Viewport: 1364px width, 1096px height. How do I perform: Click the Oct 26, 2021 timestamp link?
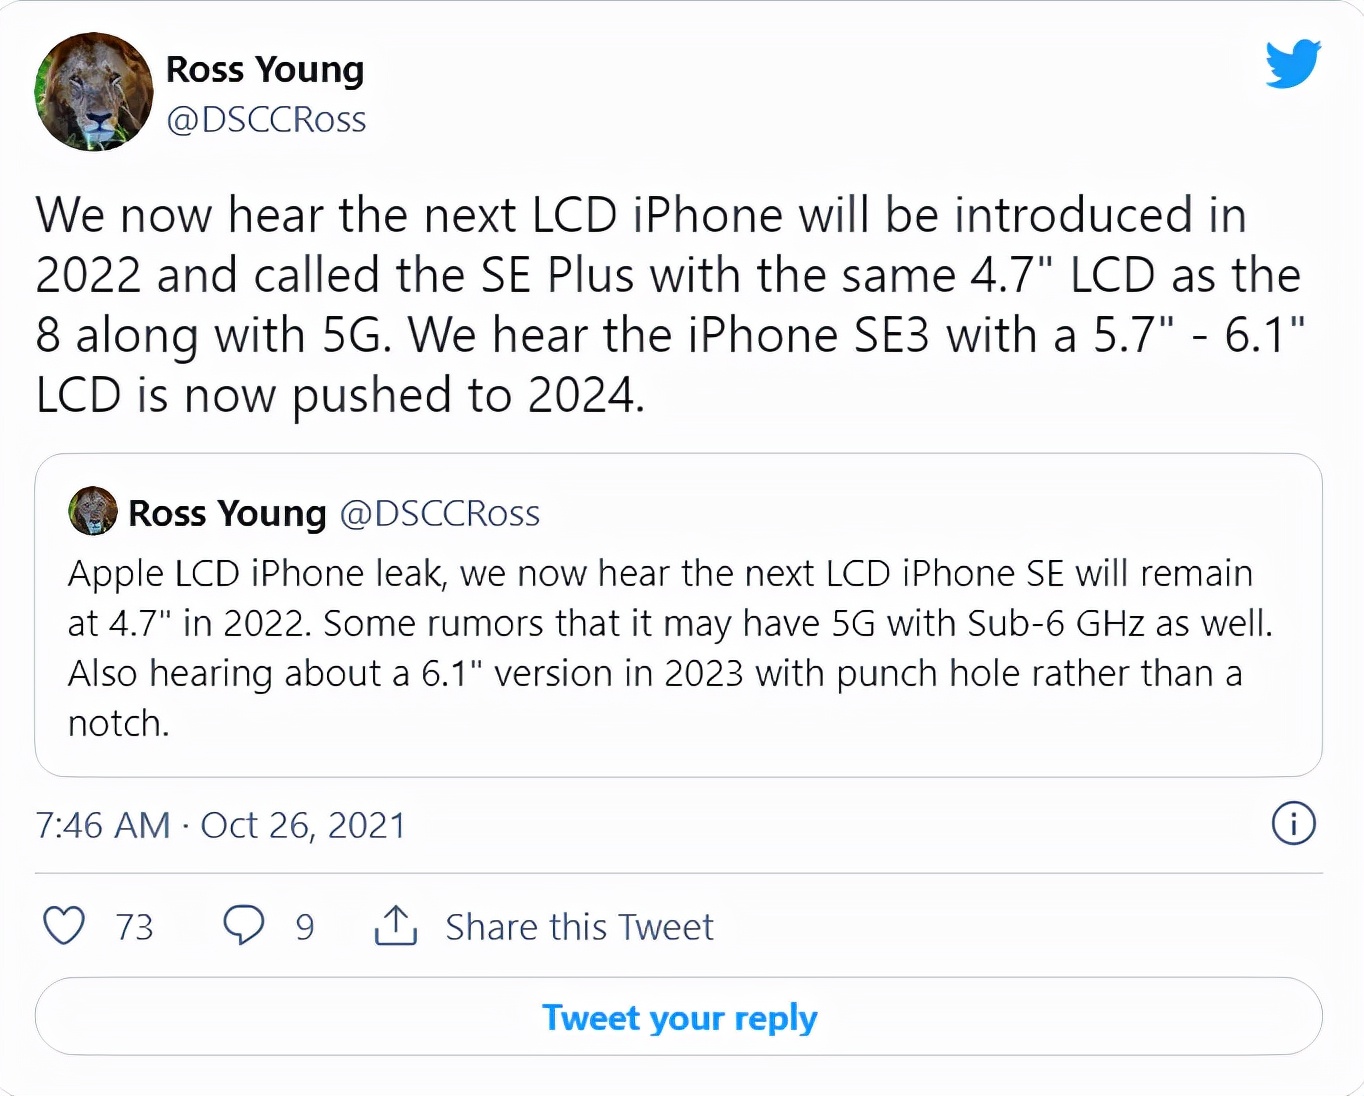point(303,824)
